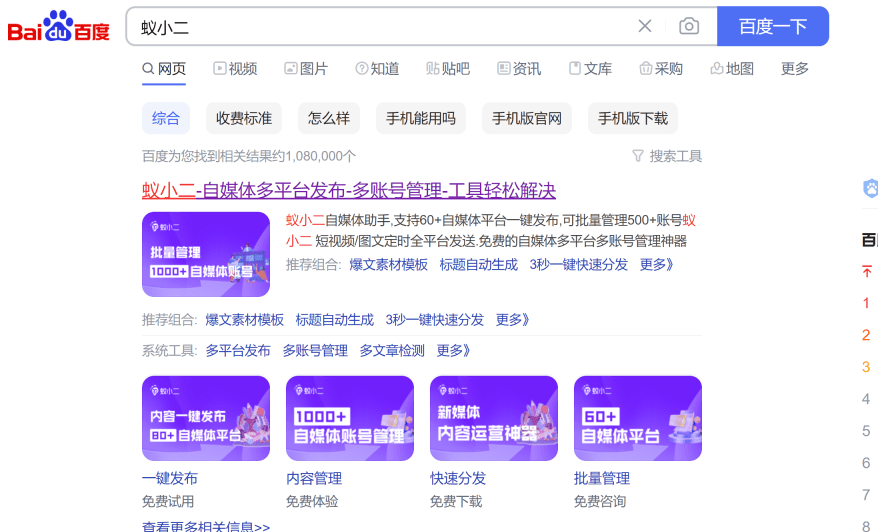
Task: Click the 百度一下 search button
Action: click(773, 26)
